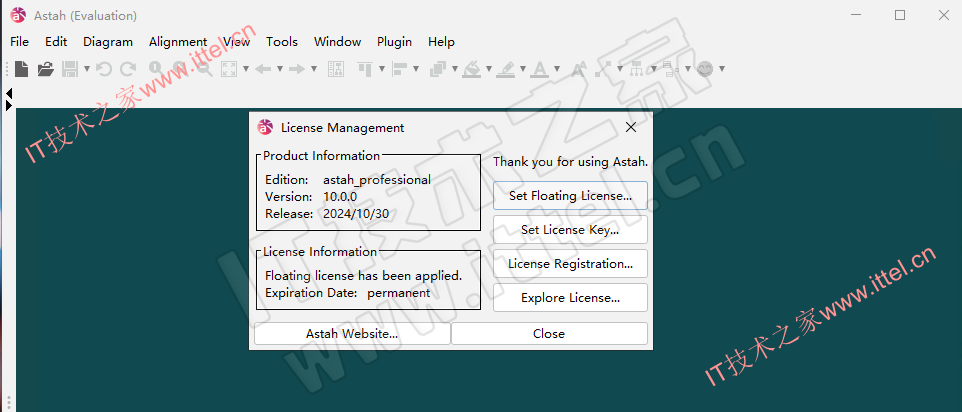Image resolution: width=962 pixels, height=412 pixels.
Task: Click the Zoom 100% magnifier icon
Action: (155, 69)
